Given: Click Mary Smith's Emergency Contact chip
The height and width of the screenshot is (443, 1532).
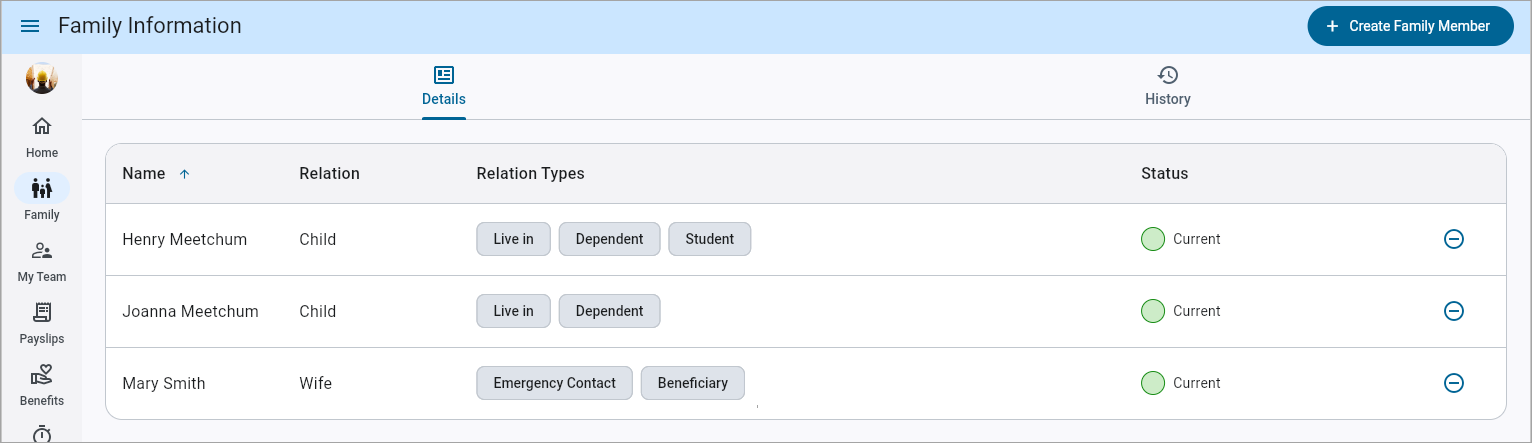Looking at the screenshot, I should (x=554, y=383).
